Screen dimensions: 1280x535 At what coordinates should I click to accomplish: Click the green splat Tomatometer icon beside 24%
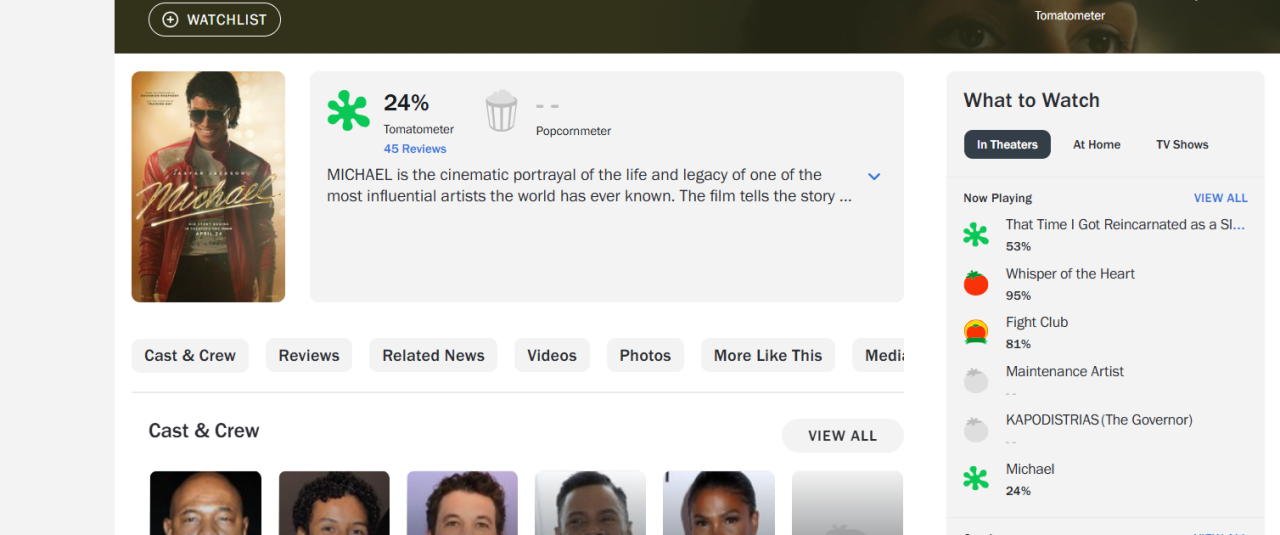(348, 110)
